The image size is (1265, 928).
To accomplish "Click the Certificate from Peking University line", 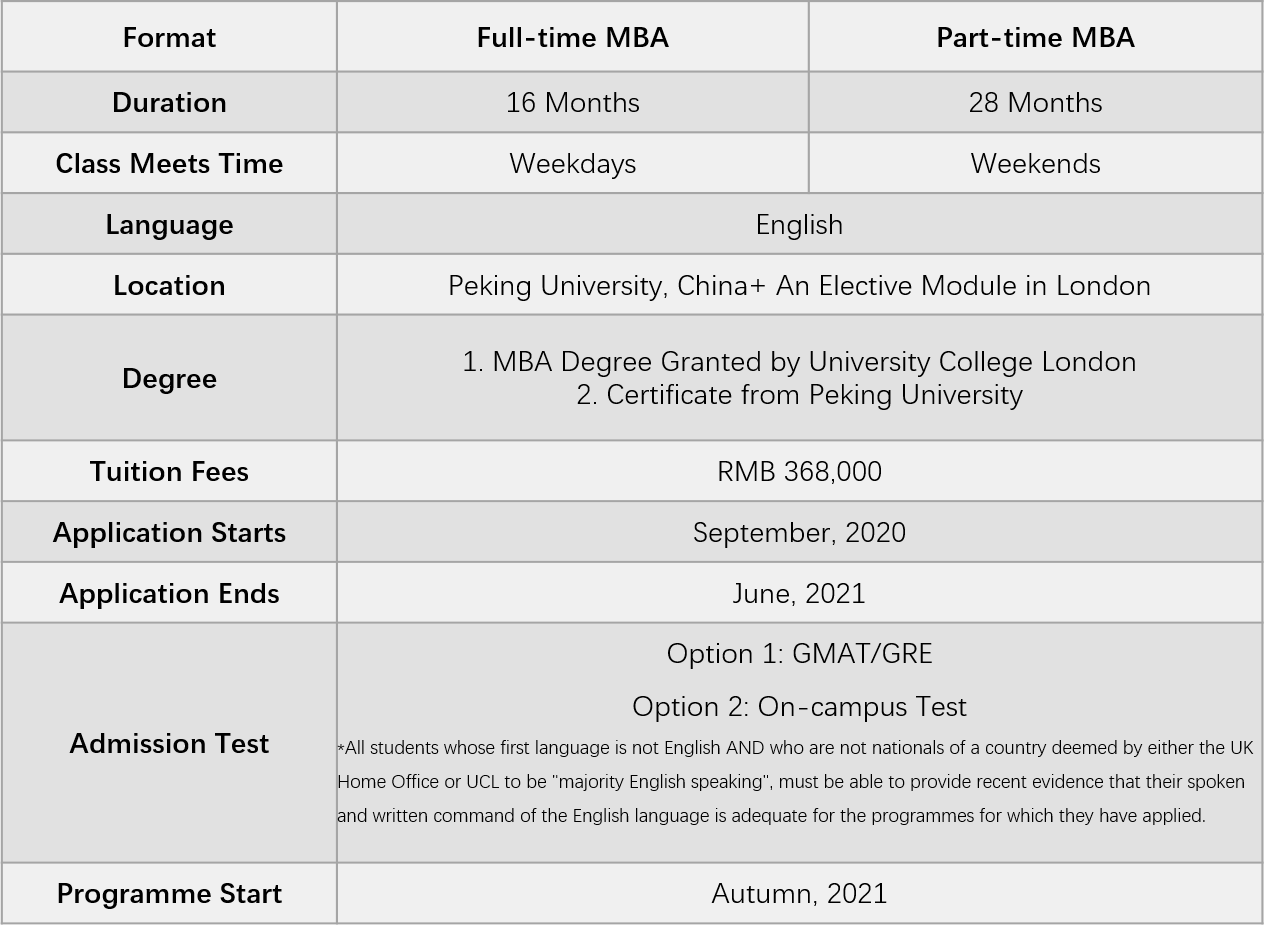I will (799, 395).
